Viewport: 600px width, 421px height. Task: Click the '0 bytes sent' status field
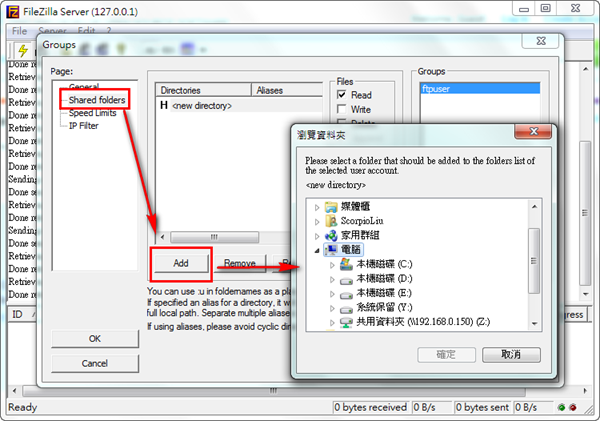point(482,407)
